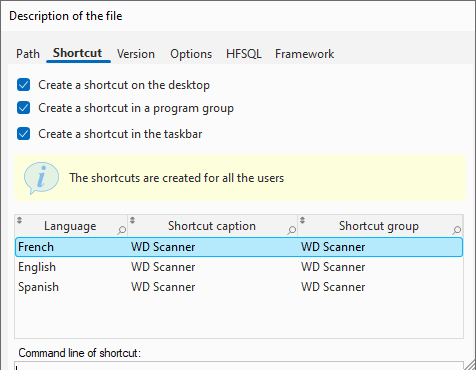
Task: Click the search magnifier in Shortcut caption column
Action: click(x=292, y=230)
